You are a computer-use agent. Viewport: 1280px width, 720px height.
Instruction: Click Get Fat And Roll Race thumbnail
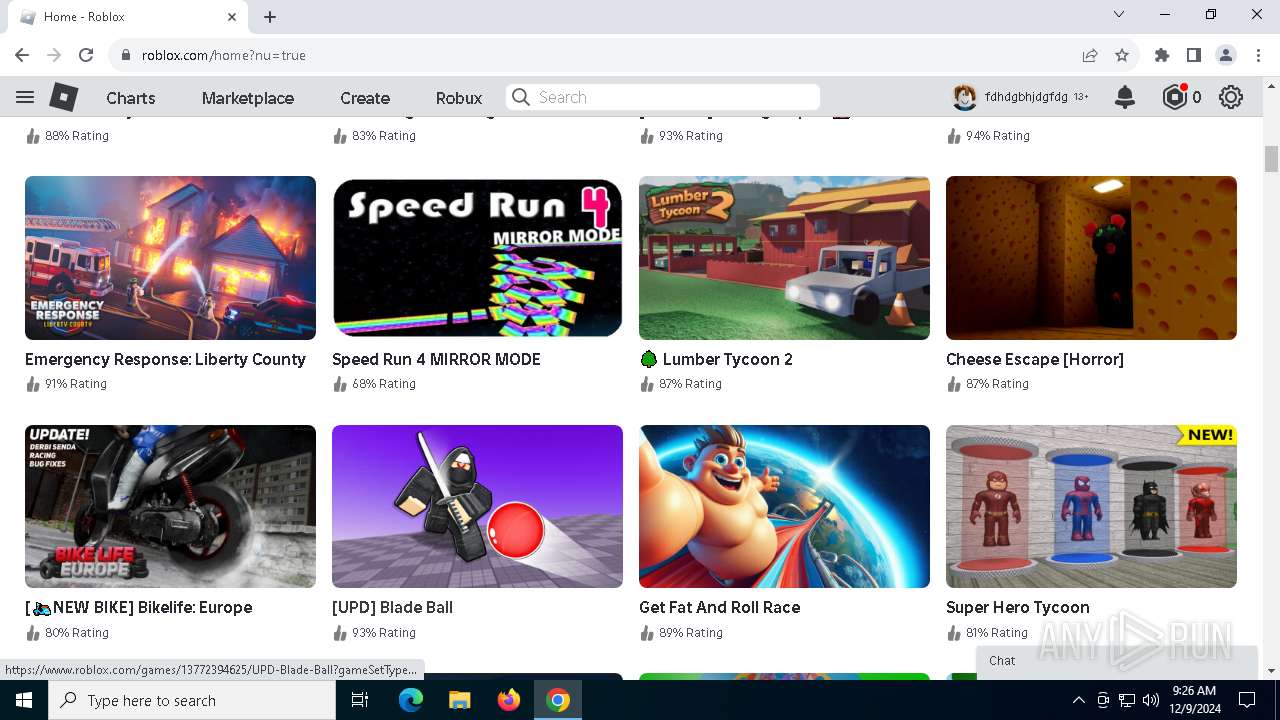784,506
